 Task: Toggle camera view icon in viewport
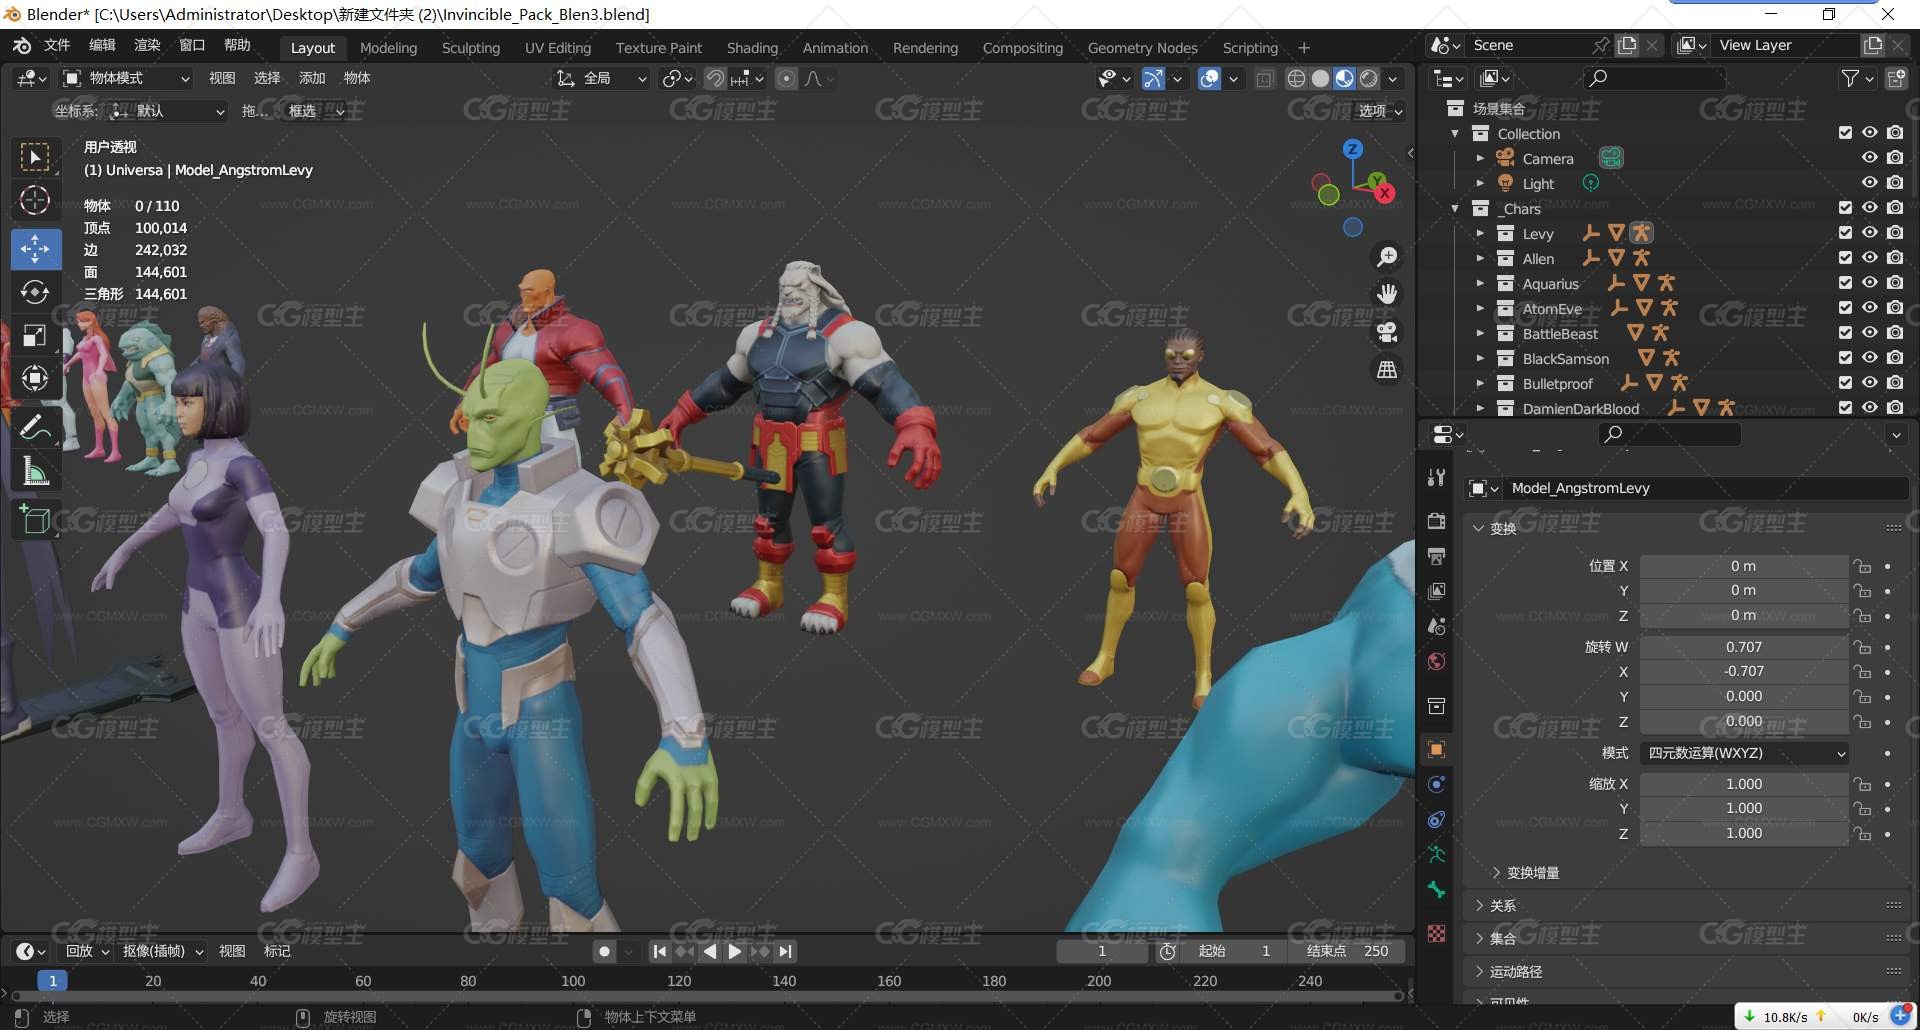pos(1387,332)
